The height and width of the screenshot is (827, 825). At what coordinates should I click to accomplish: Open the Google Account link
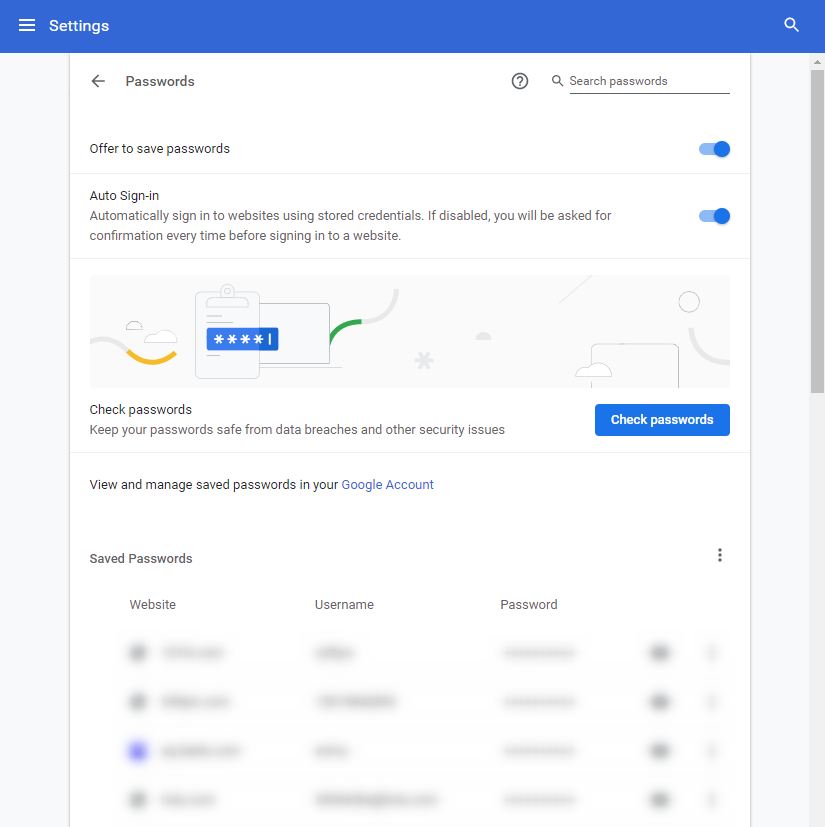pyautogui.click(x=387, y=485)
